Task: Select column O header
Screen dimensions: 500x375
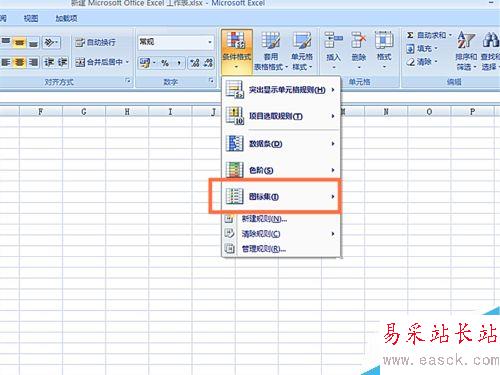Action: (429, 112)
